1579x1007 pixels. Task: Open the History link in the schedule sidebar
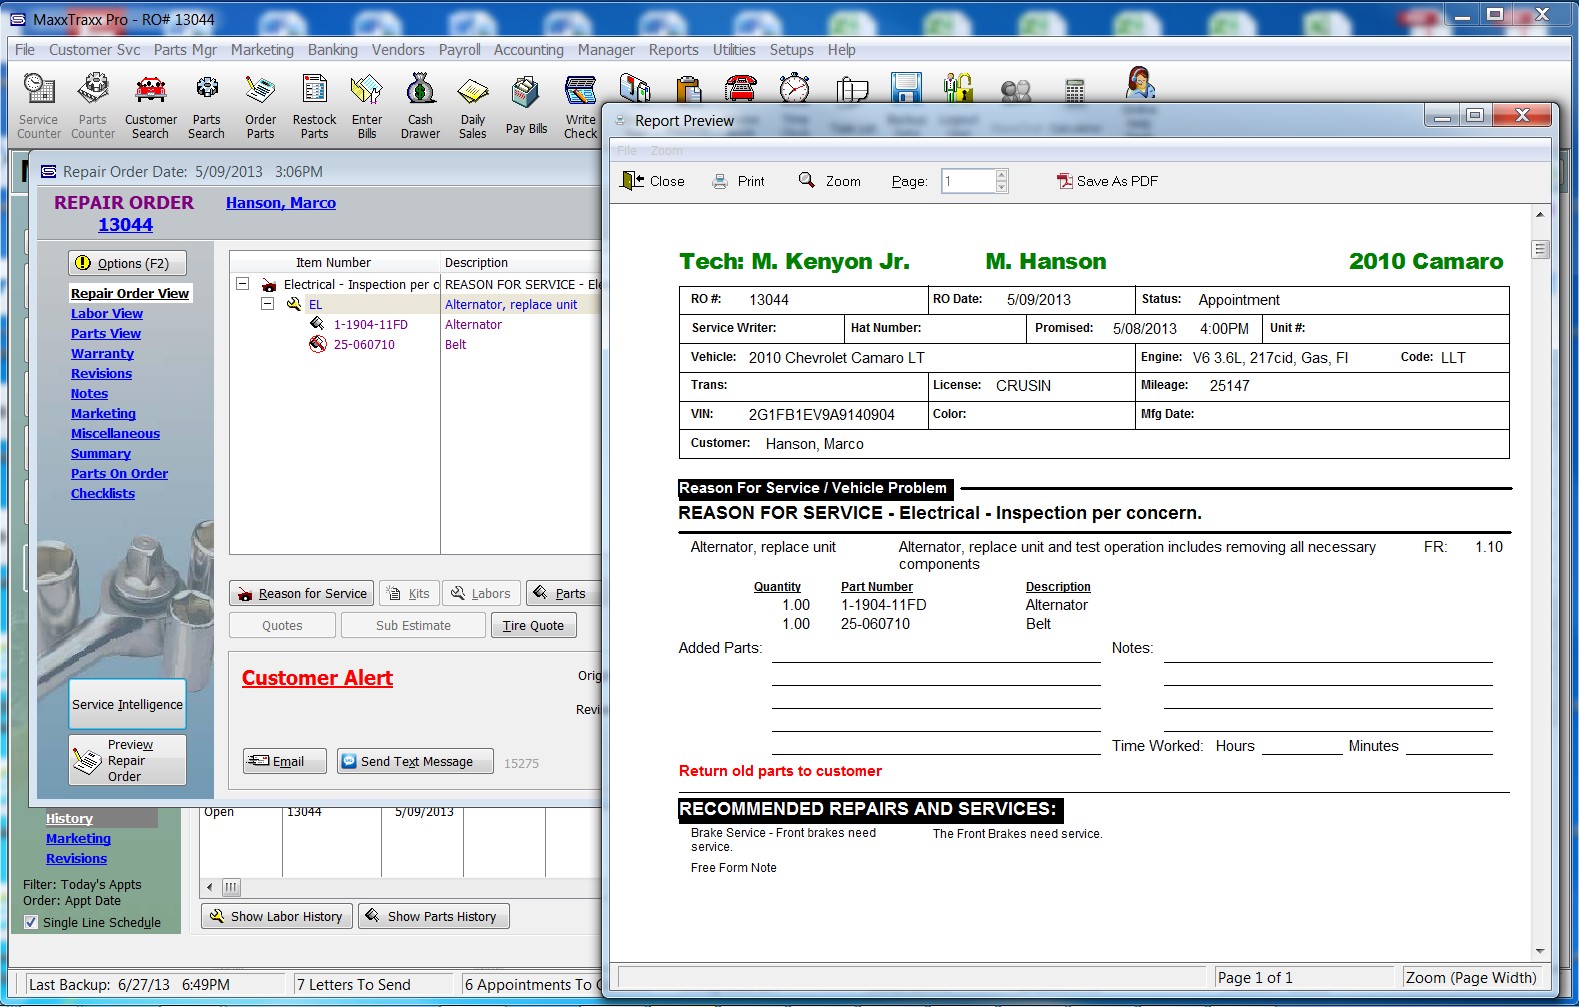69,818
